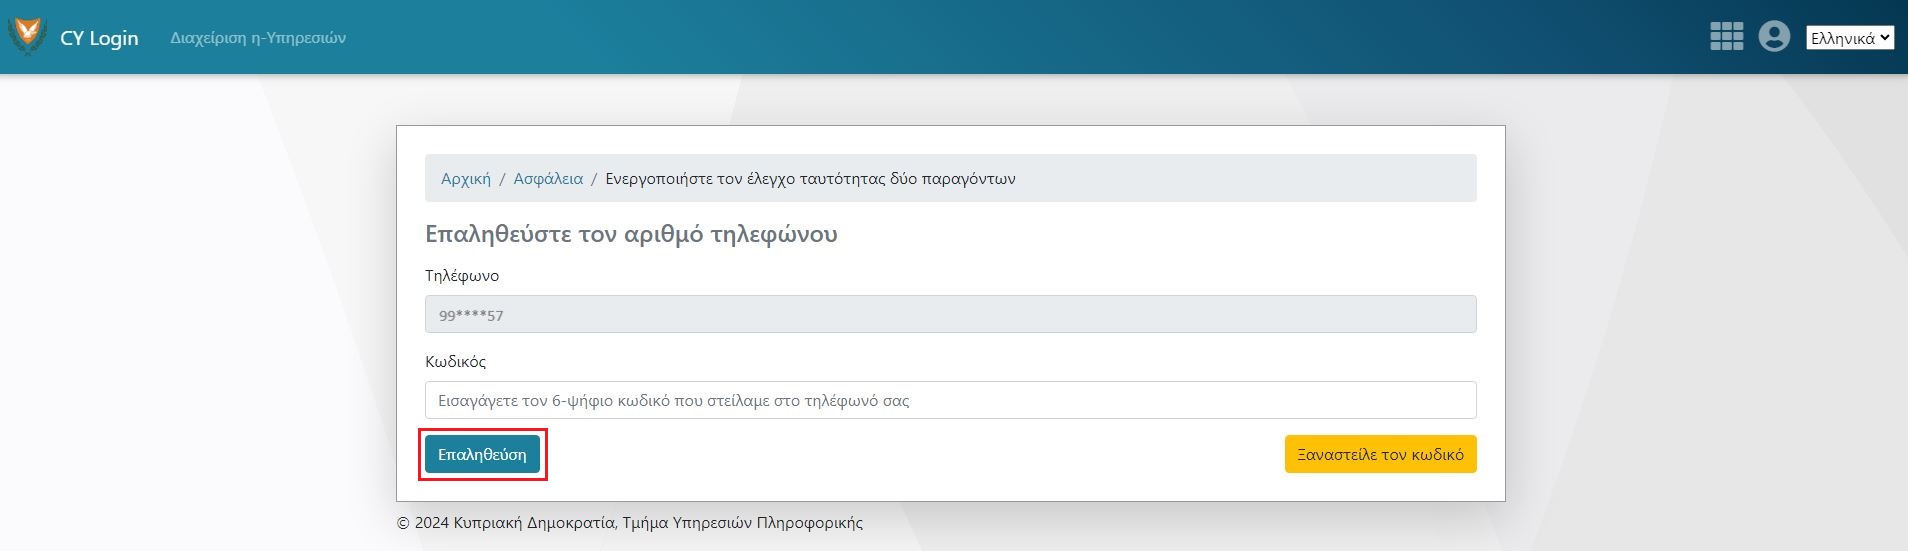Click the disabled phone field showing 99****57

[950, 314]
